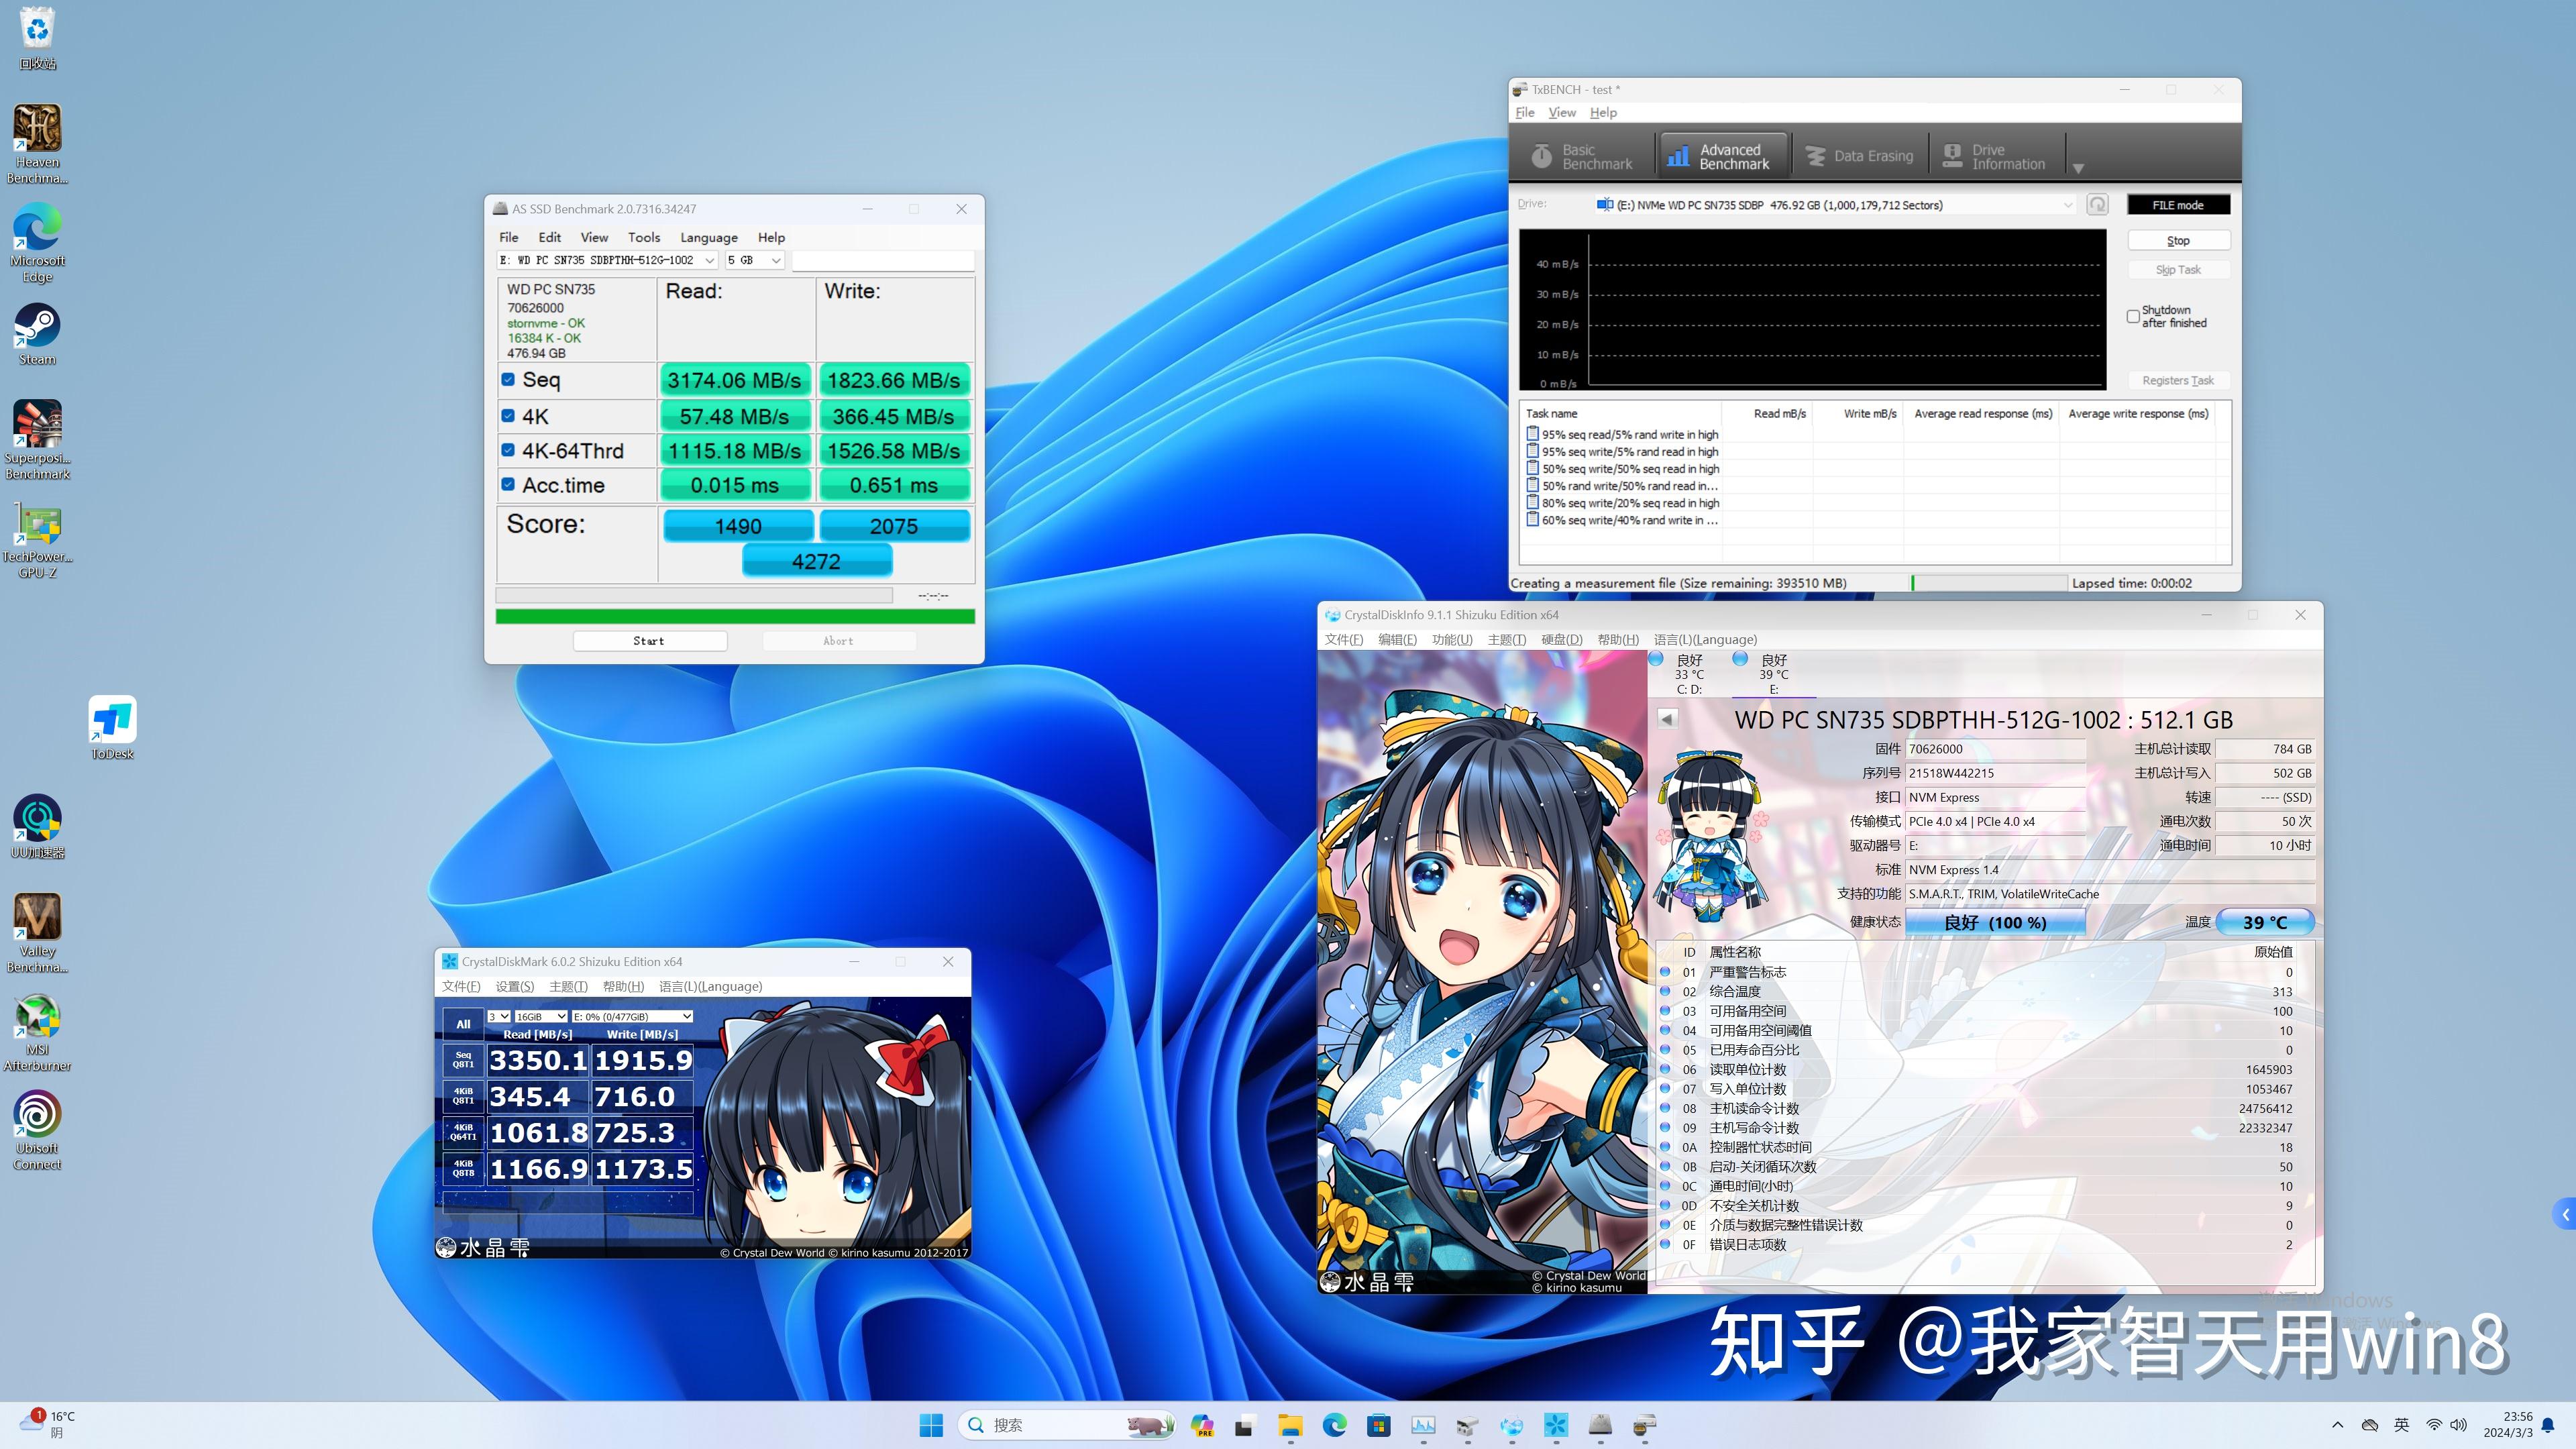Click Start in AS SSD Benchmark

(x=649, y=640)
